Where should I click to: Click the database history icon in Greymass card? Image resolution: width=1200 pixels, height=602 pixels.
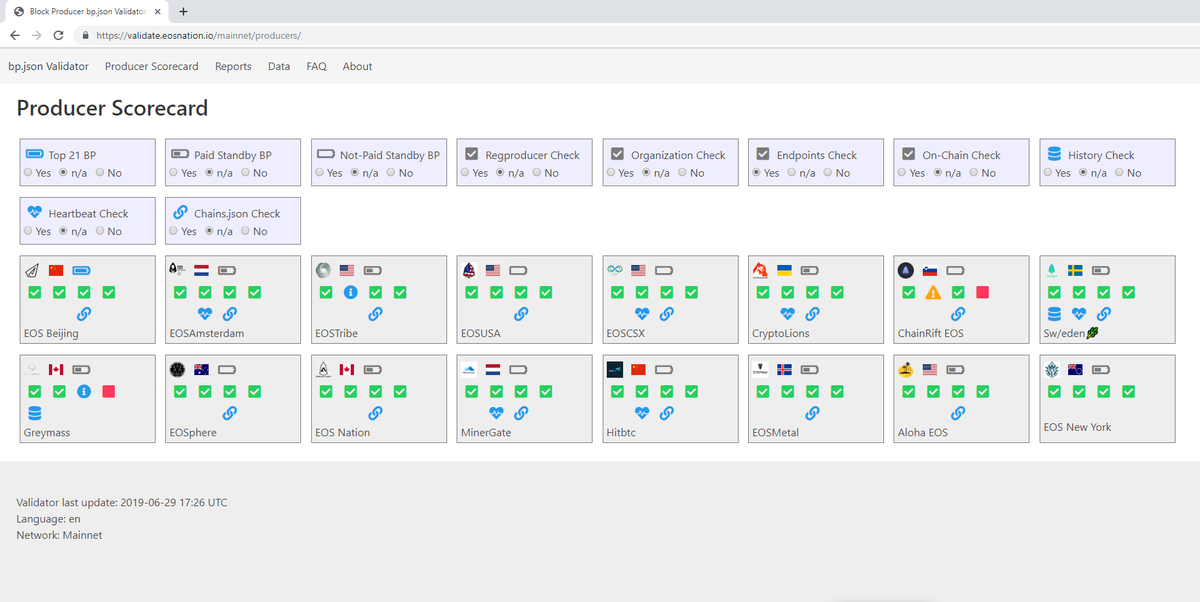coord(35,412)
